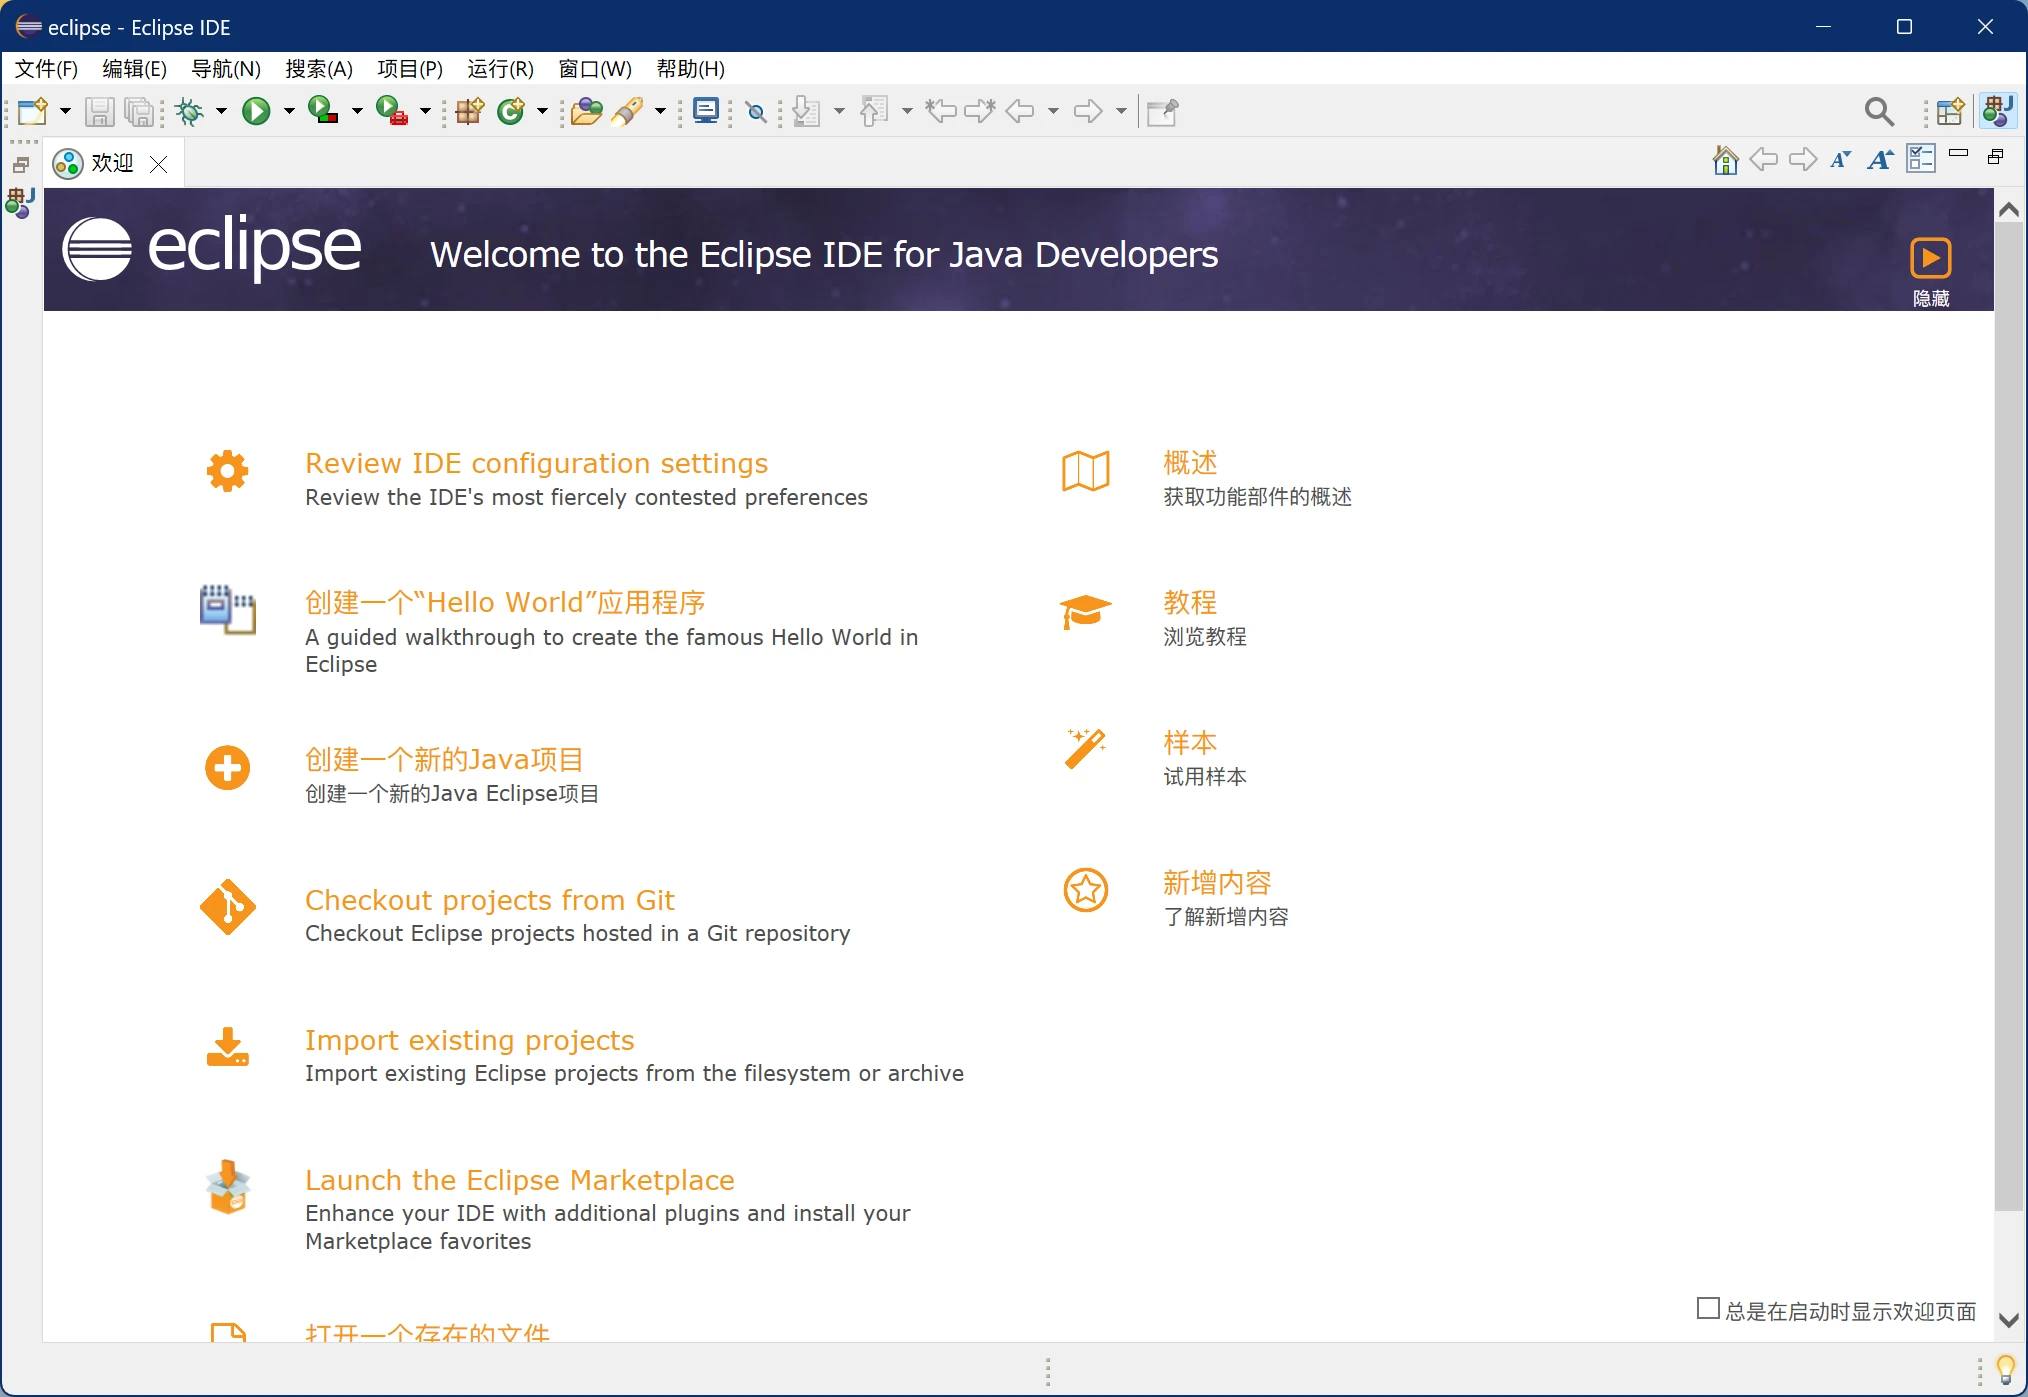
Task: Click the scroll down arrow of welcome page
Action: 2008,1320
